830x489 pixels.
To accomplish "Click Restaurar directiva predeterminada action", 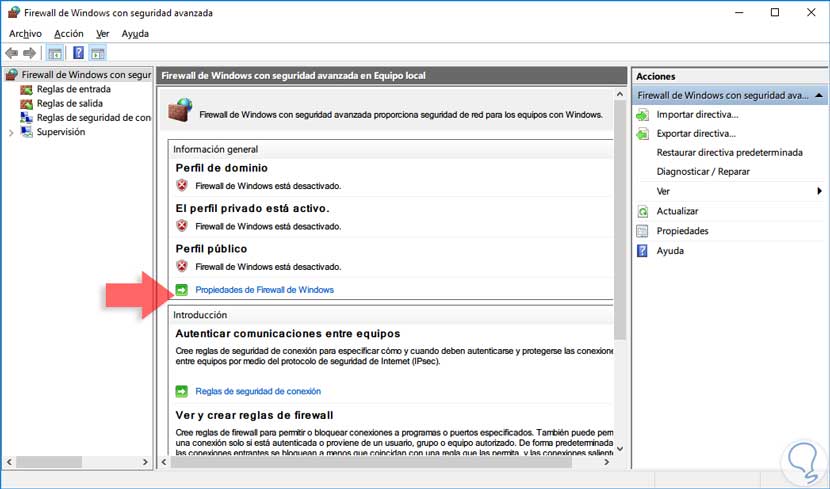I will [x=729, y=152].
